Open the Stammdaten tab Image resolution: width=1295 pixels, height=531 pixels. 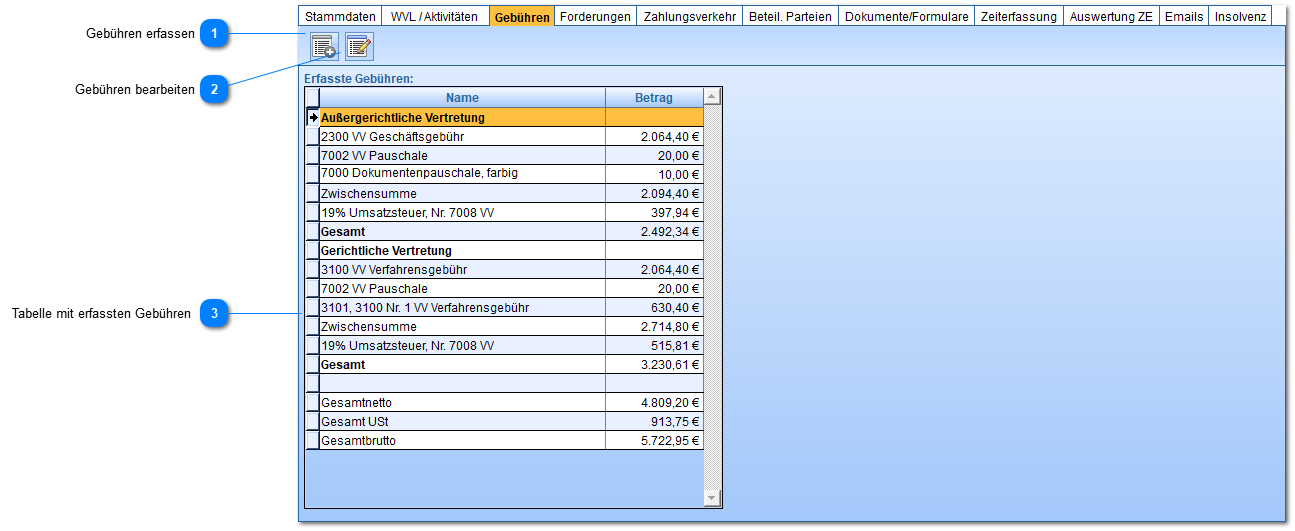(x=340, y=16)
